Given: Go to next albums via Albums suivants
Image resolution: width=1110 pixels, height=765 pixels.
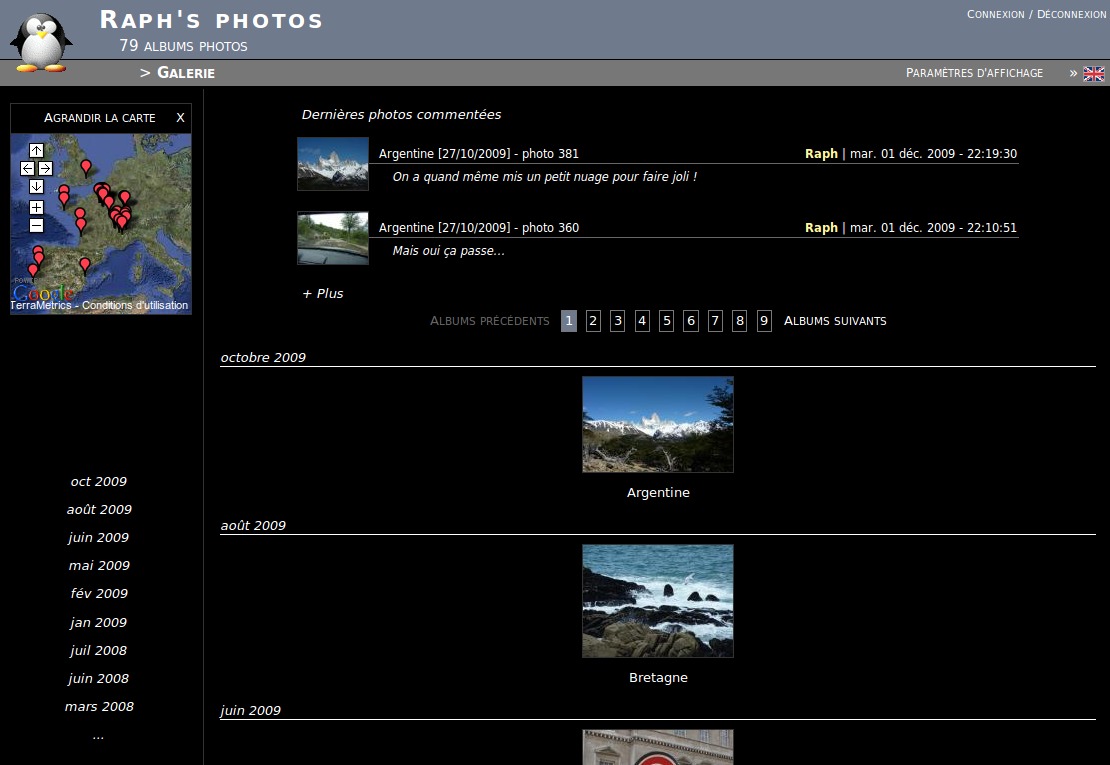Looking at the screenshot, I should [835, 321].
